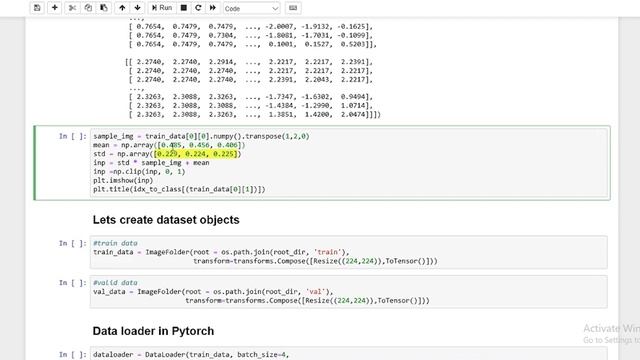Restart the kernel
This screenshot has width=640, height=360.
point(198,8)
